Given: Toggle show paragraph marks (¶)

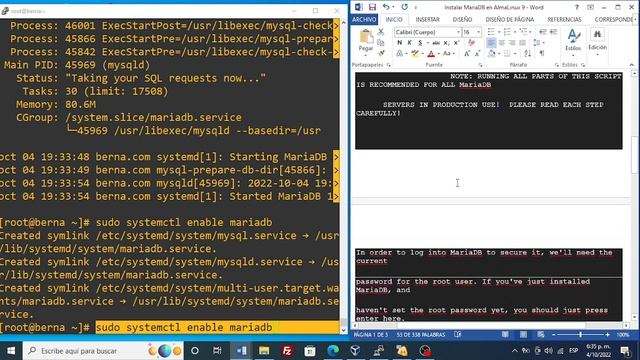Looking at the screenshot, I should click(542, 53).
